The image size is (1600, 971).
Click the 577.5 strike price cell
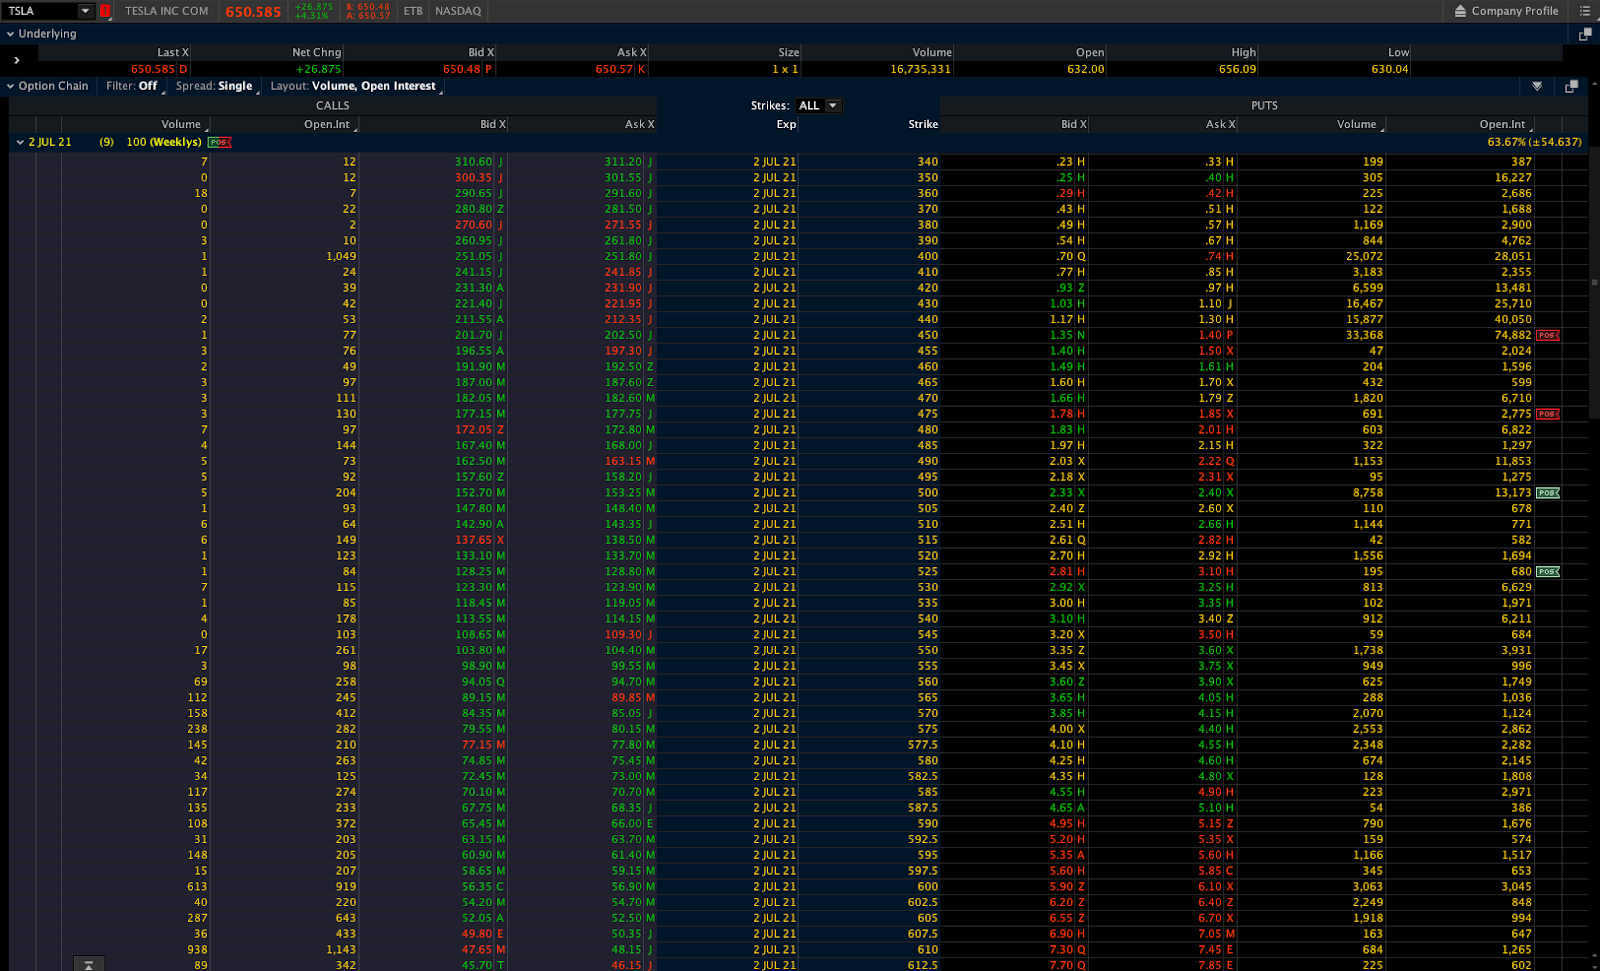click(923, 745)
